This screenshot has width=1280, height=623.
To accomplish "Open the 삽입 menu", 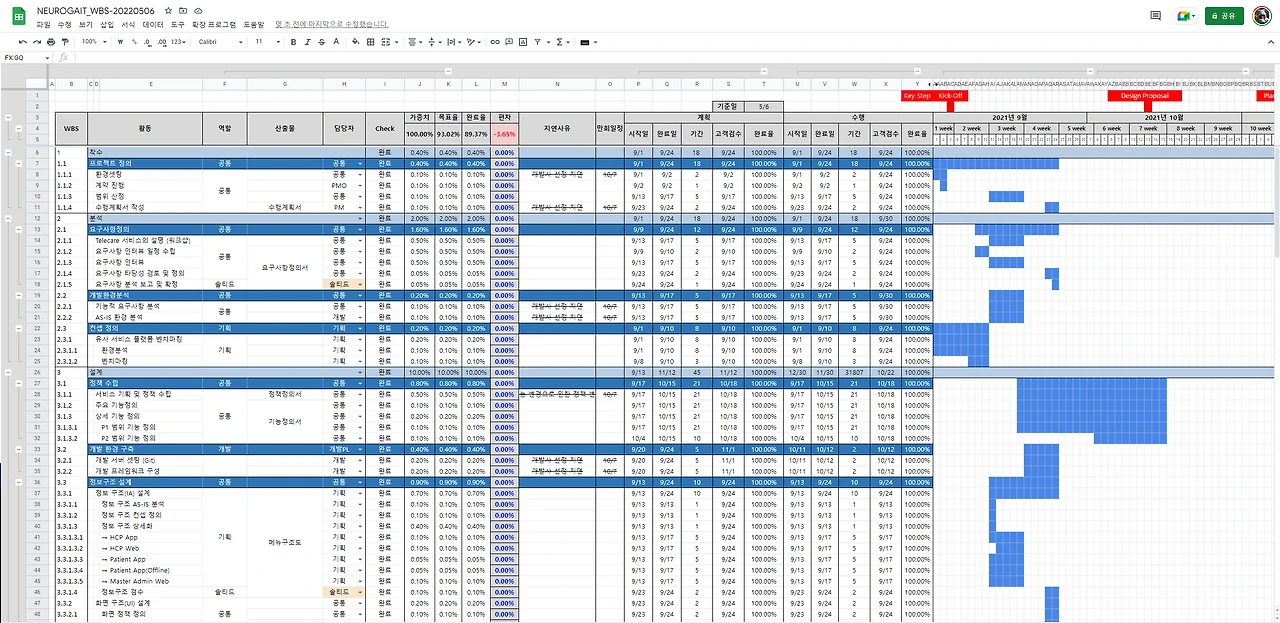I will 107,23.
